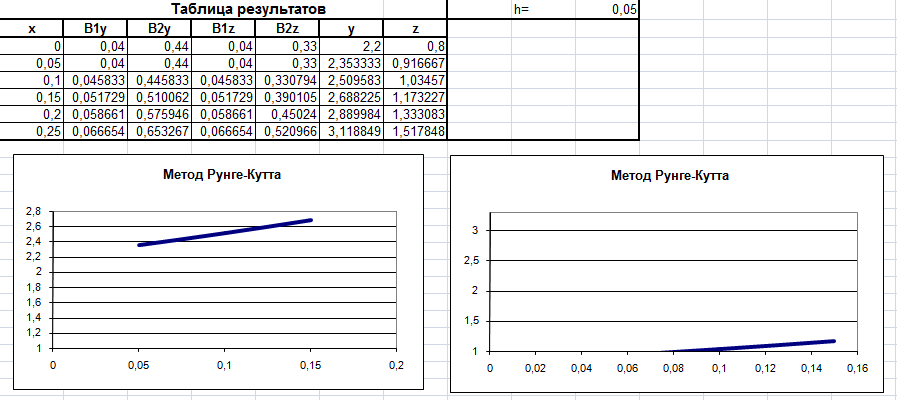The width and height of the screenshot is (897, 400).
Task: Select cell with value 2,889984
Action: pos(351,114)
